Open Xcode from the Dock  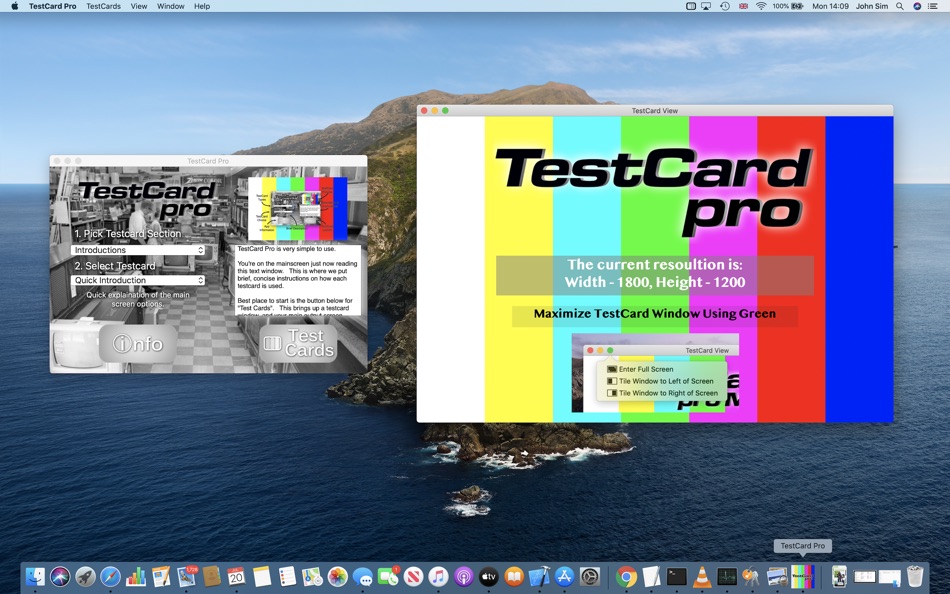(x=539, y=576)
